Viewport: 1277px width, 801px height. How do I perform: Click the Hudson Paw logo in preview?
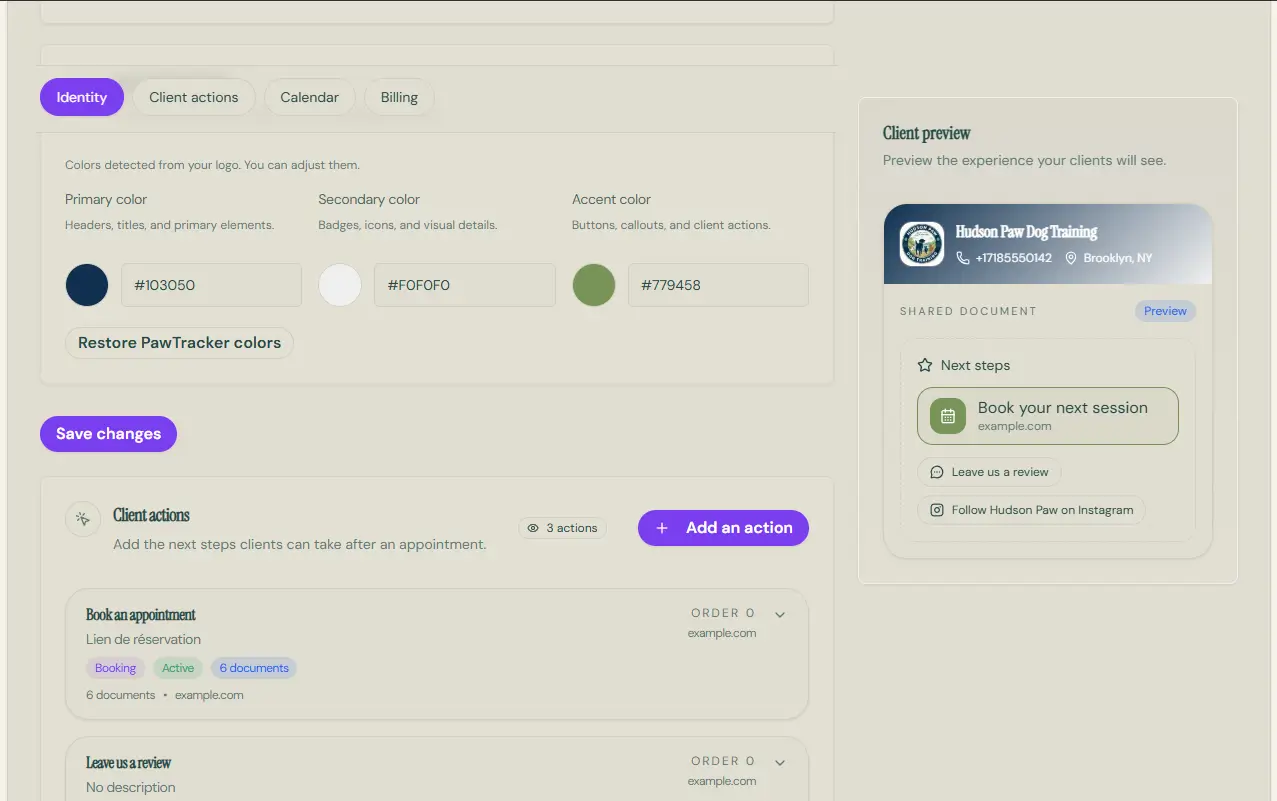921,244
